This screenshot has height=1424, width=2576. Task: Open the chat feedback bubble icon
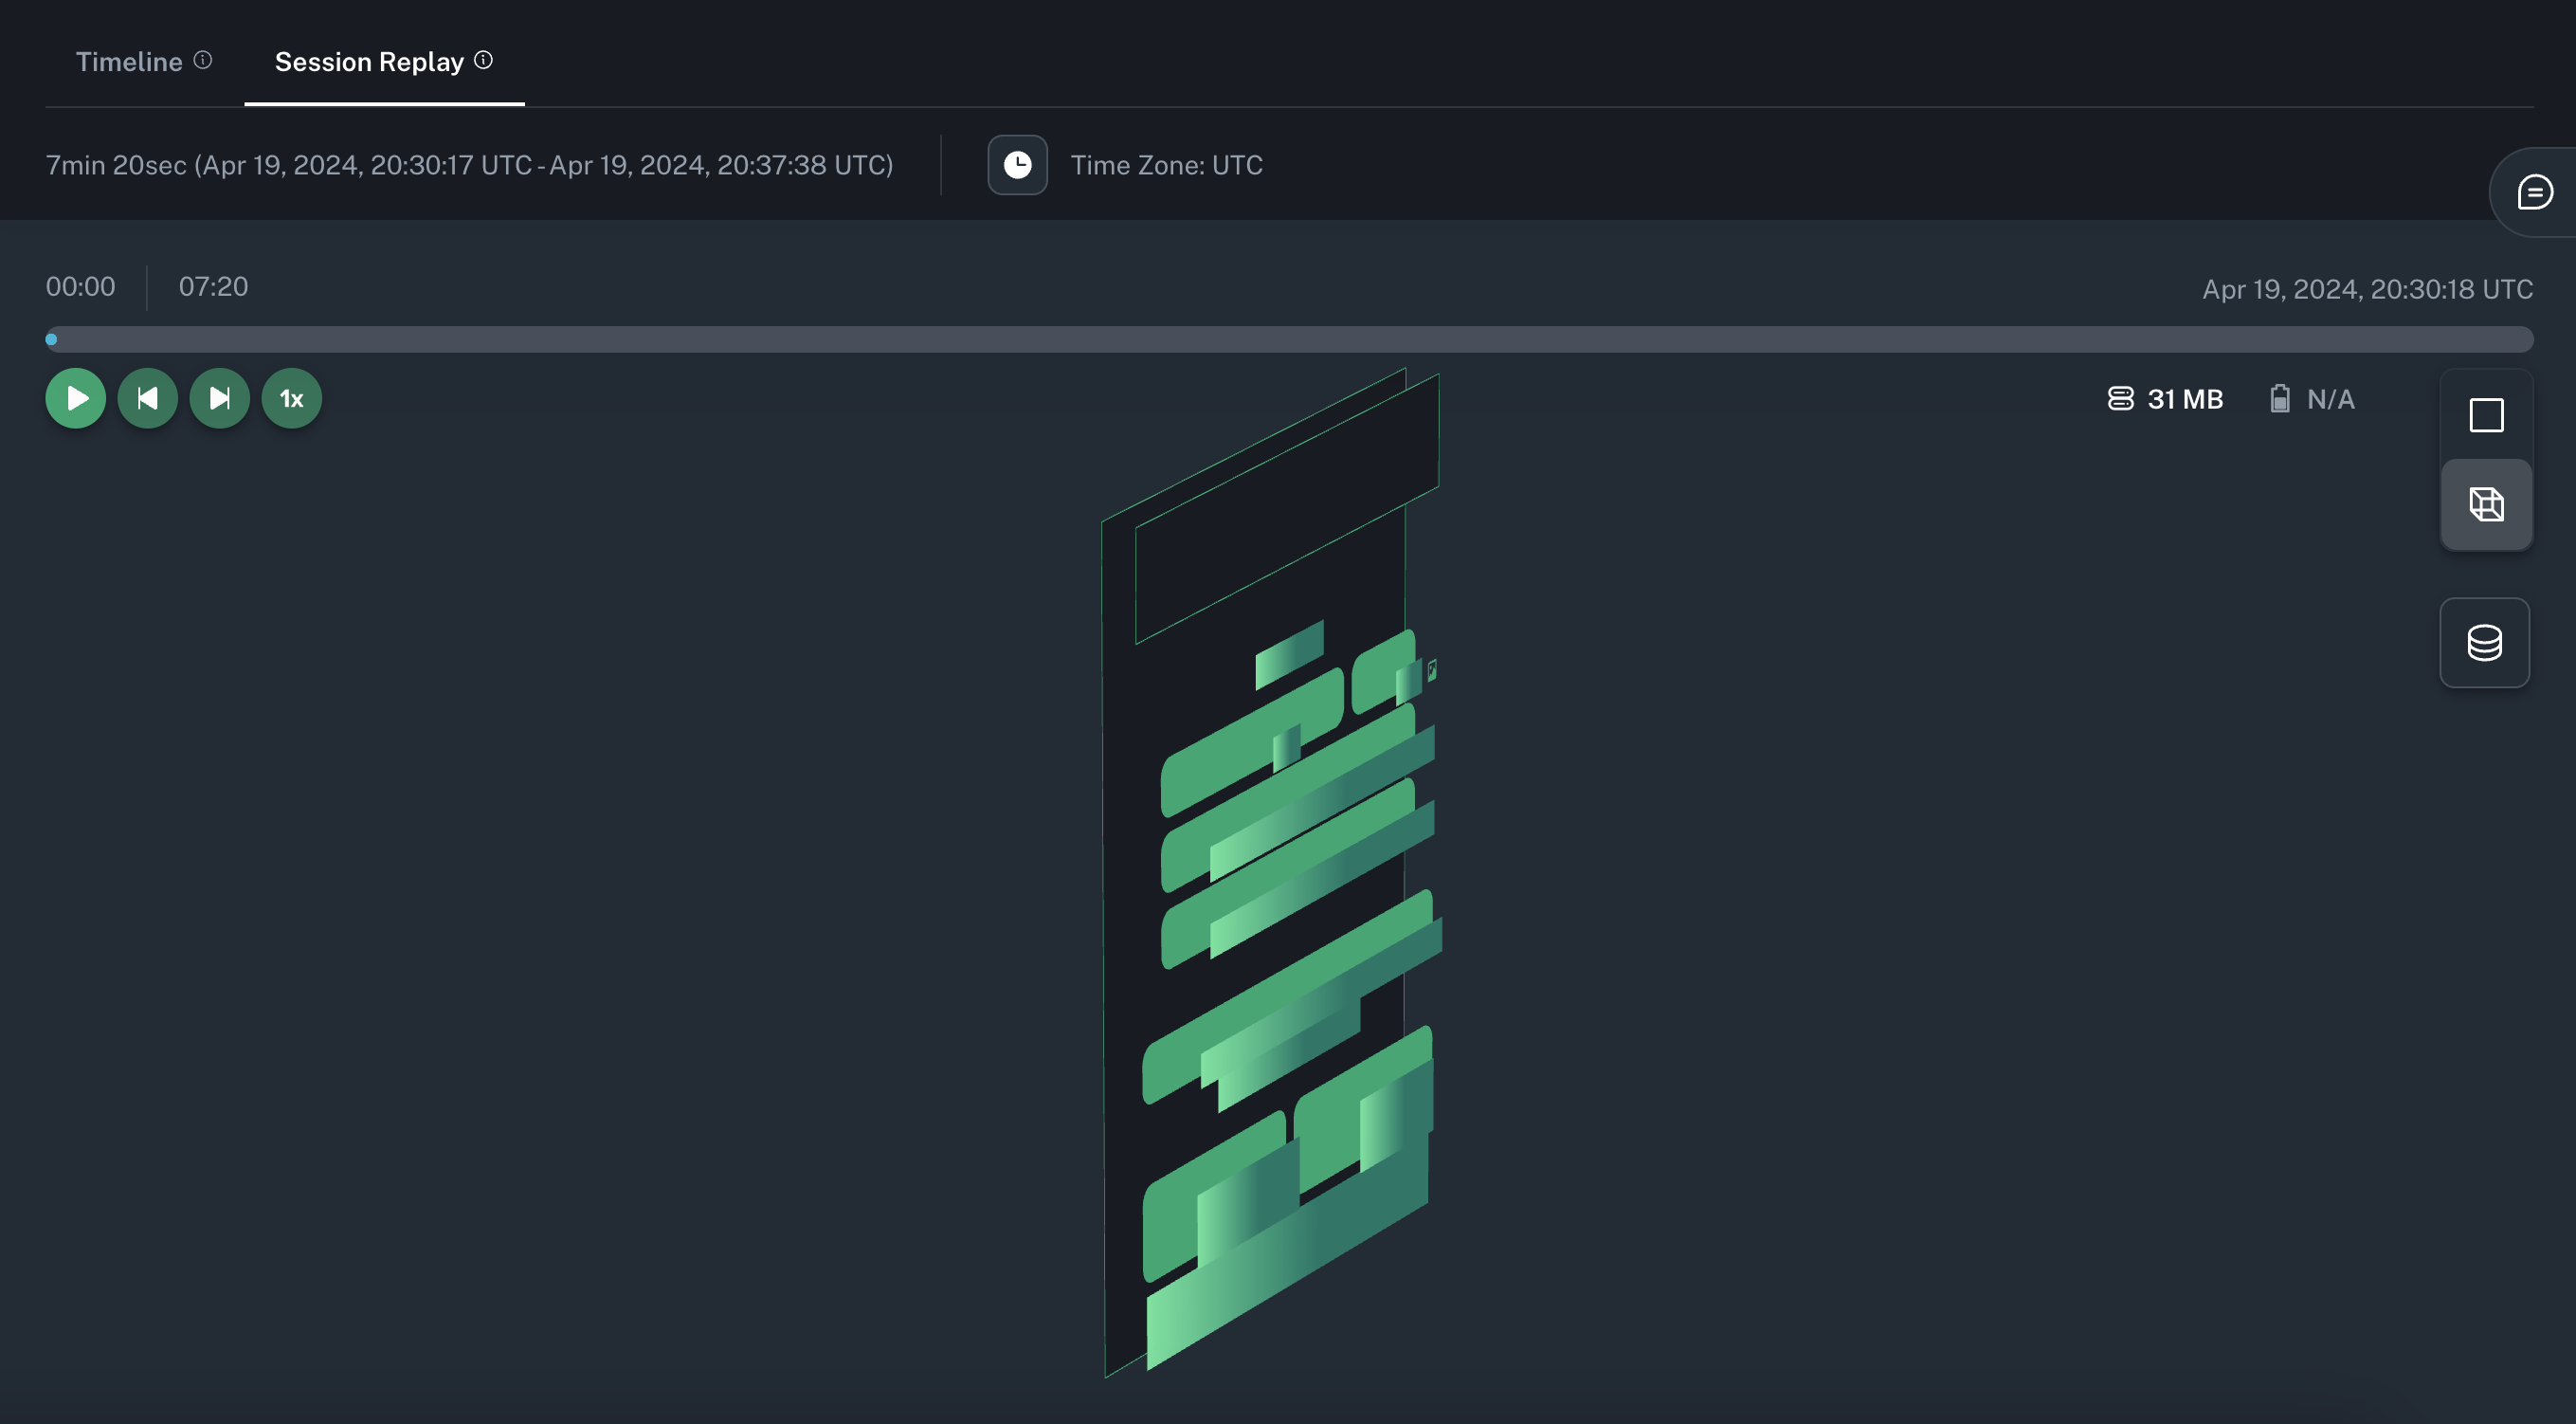click(2534, 192)
